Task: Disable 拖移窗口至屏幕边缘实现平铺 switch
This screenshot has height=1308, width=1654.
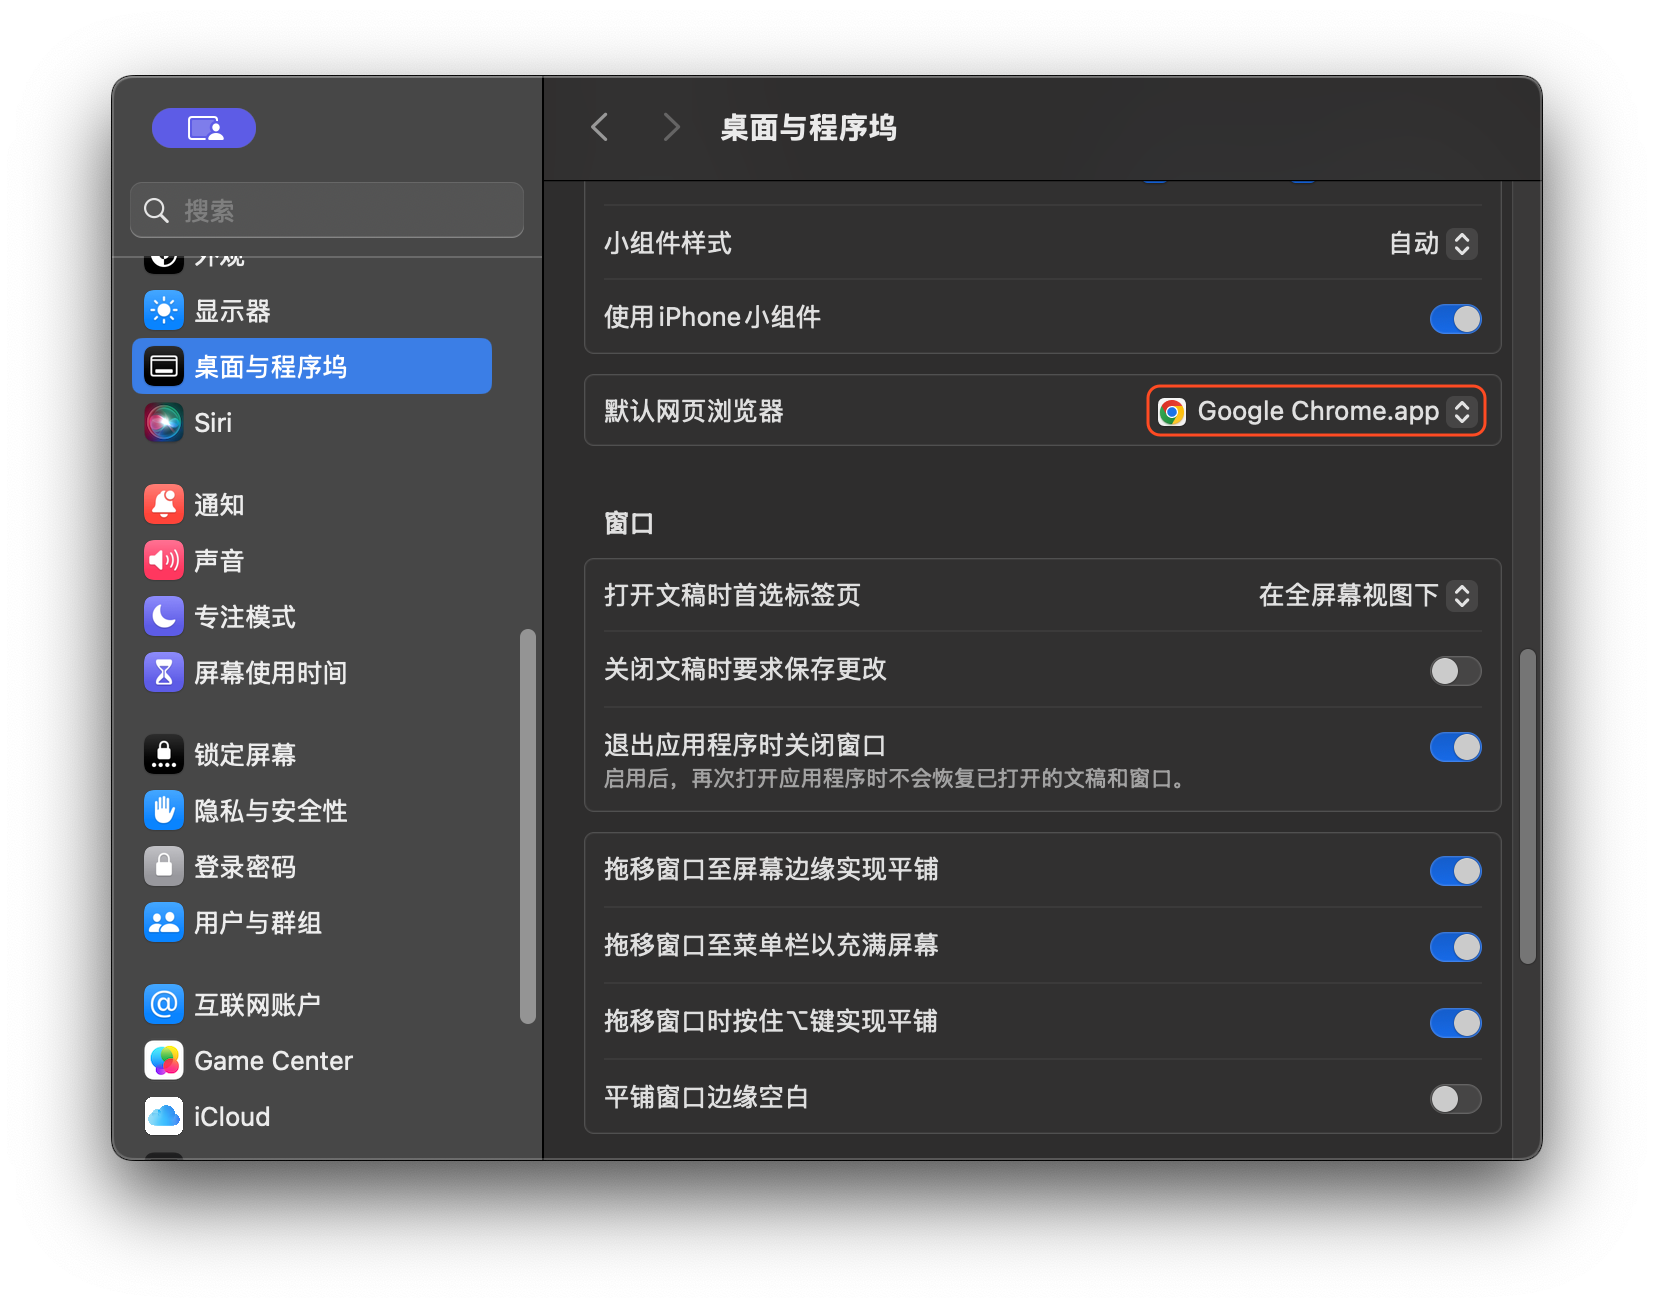Action: point(1455,871)
